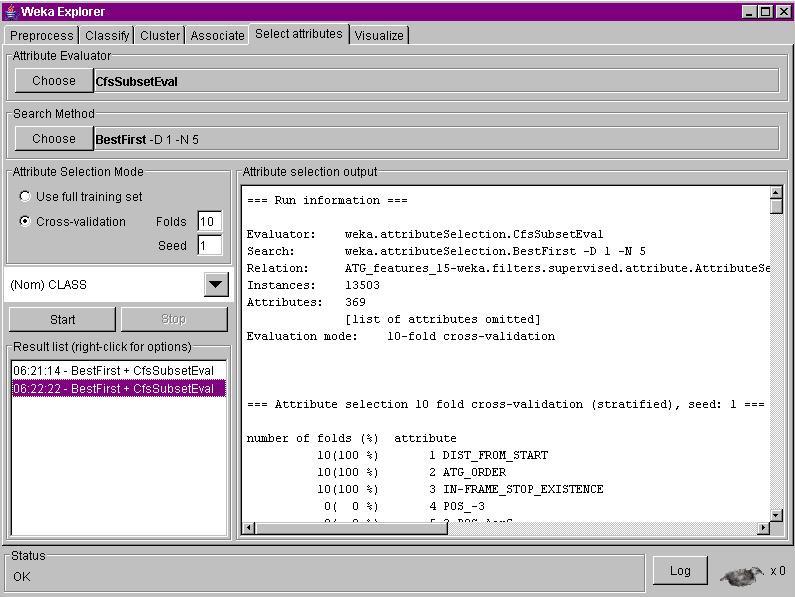Close the Weka Explorer window
The height and width of the screenshot is (597, 795).
pyautogui.click(x=783, y=11)
